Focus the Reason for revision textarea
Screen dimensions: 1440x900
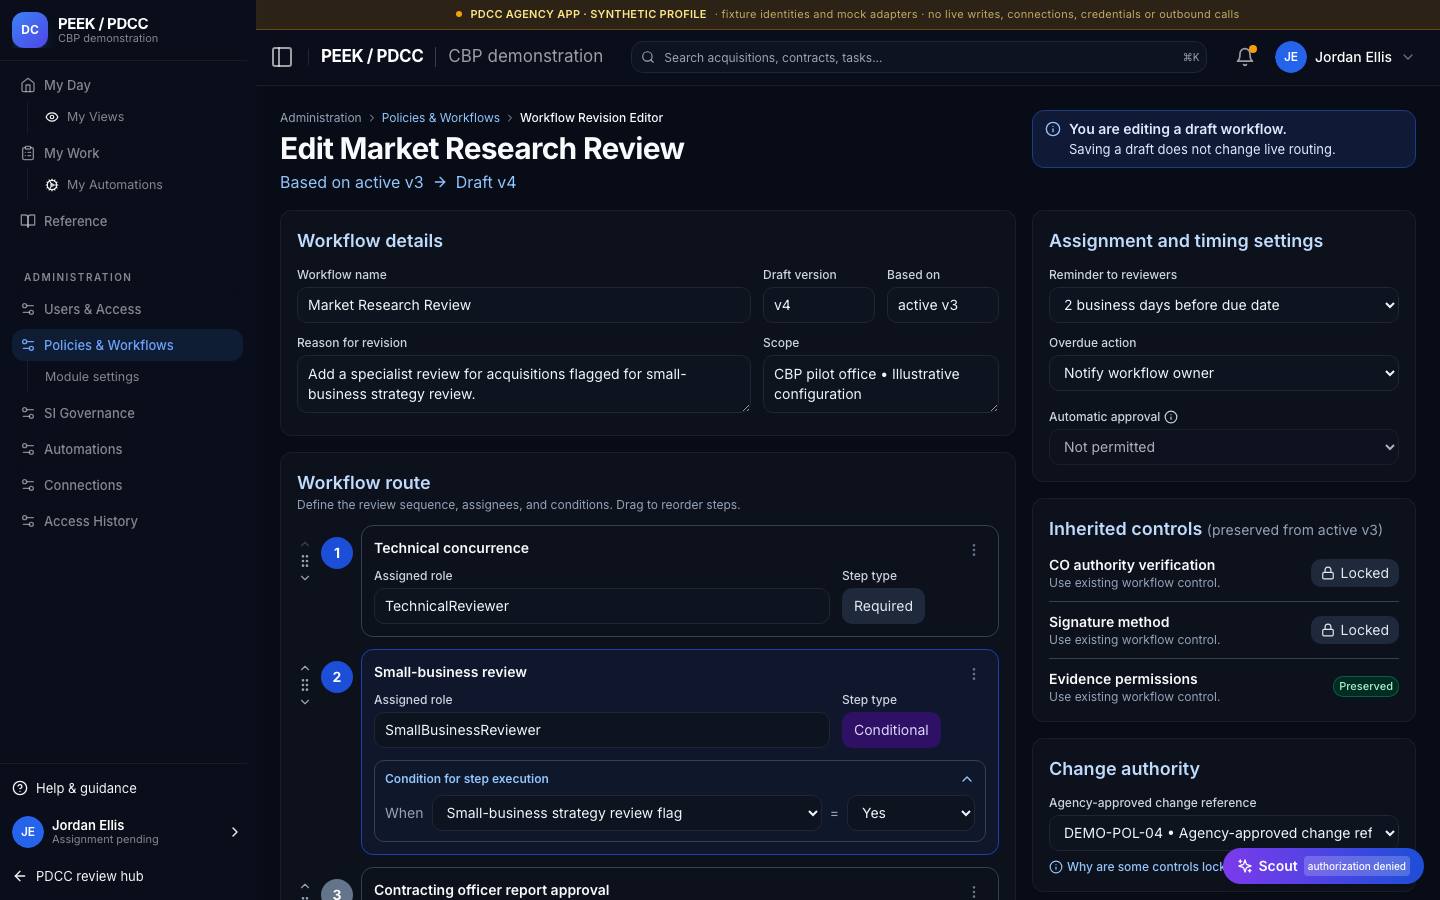(524, 384)
